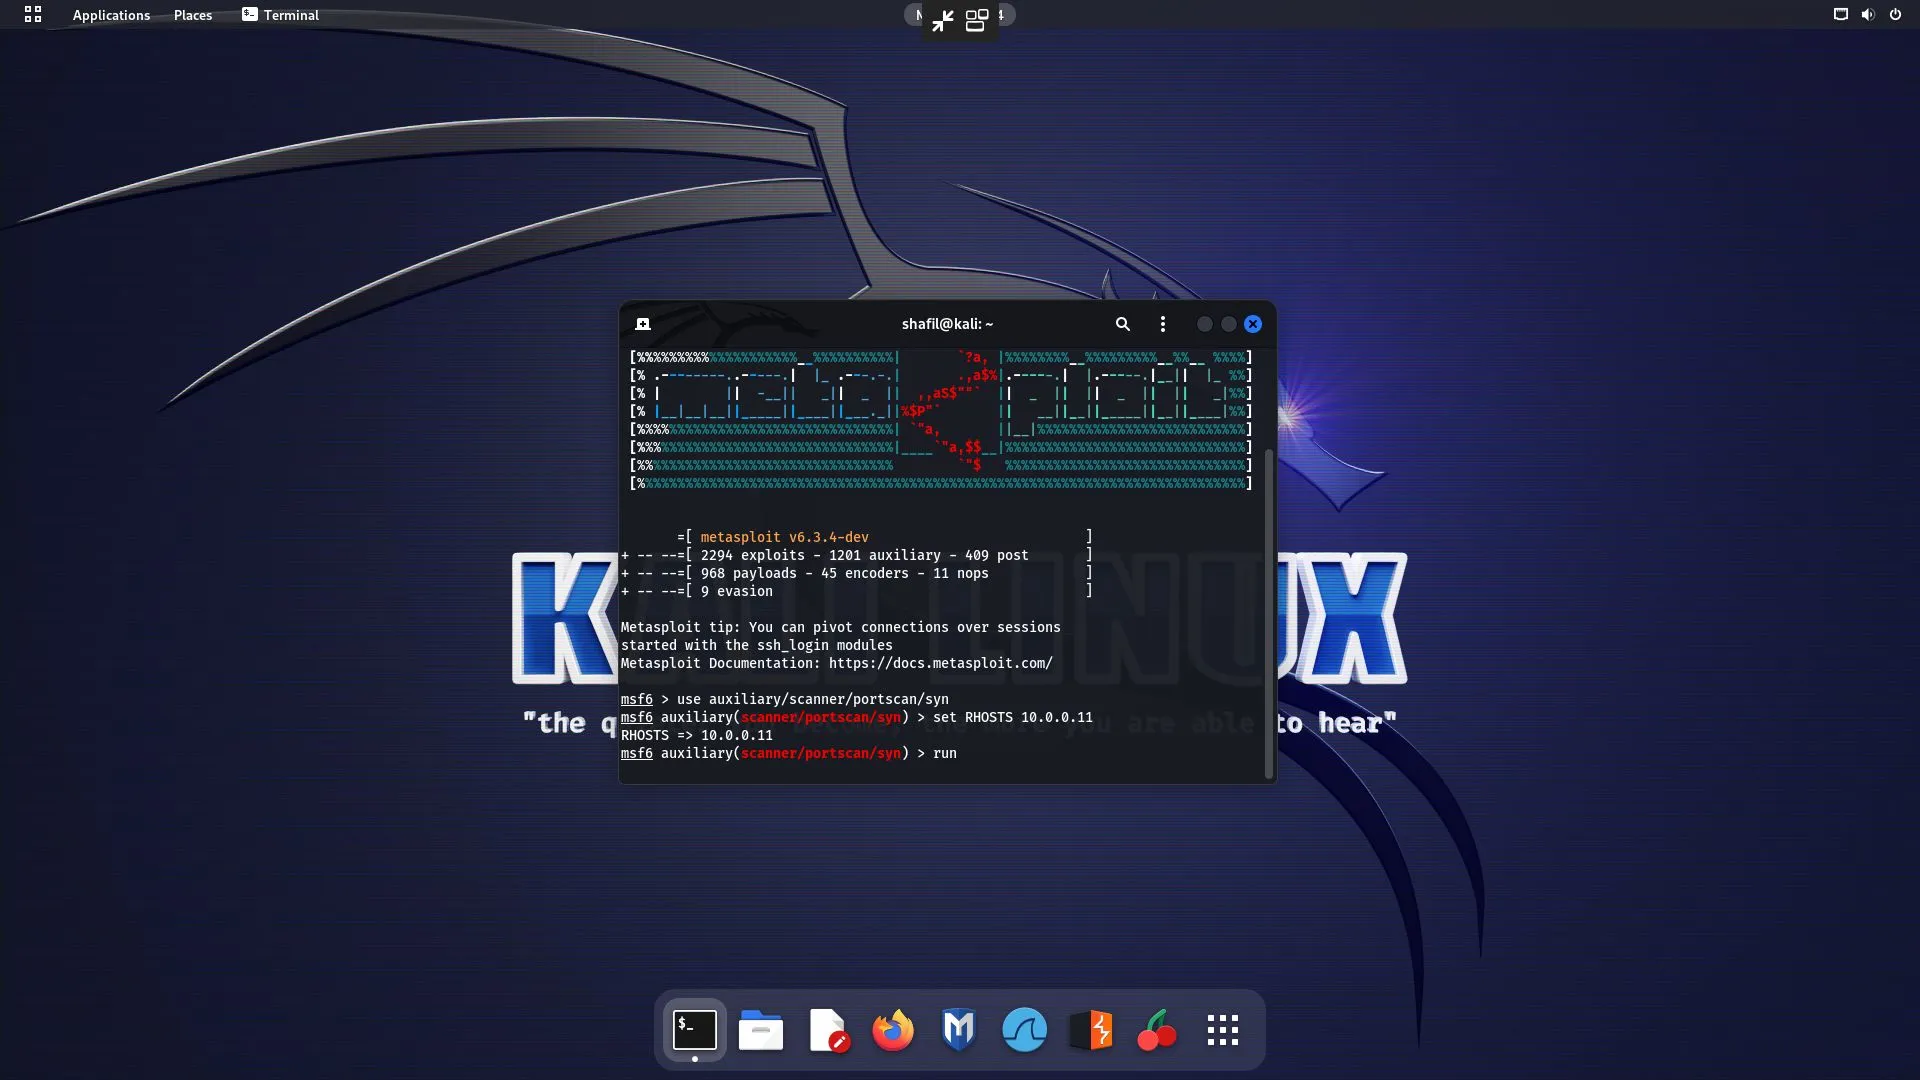This screenshot has height=1080, width=1920.
Task: Click the volume icon in the top bar
Action: (x=1867, y=14)
